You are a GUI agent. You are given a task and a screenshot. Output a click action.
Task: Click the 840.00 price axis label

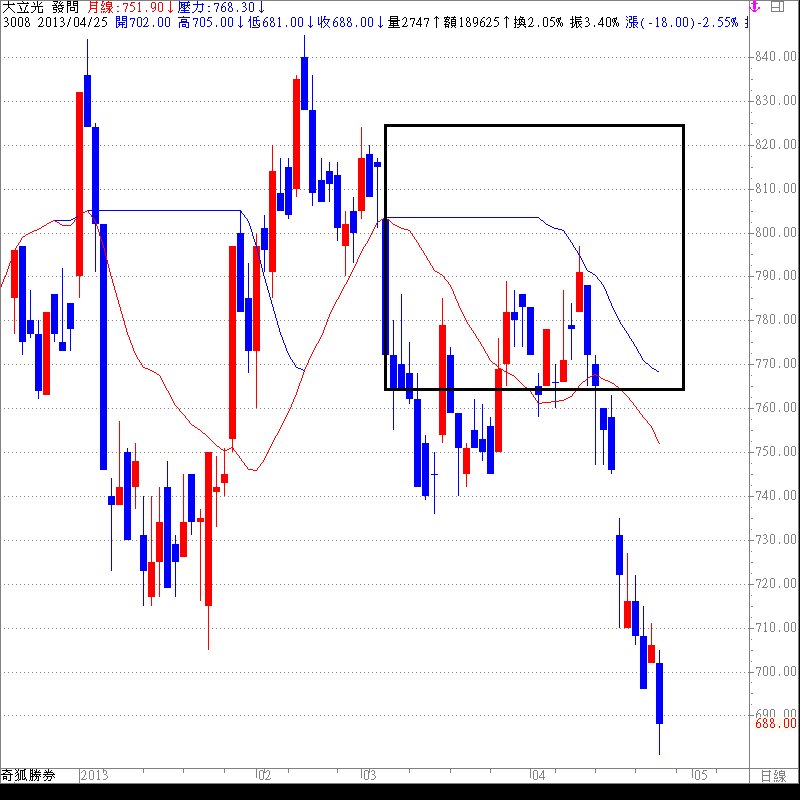pos(775,57)
